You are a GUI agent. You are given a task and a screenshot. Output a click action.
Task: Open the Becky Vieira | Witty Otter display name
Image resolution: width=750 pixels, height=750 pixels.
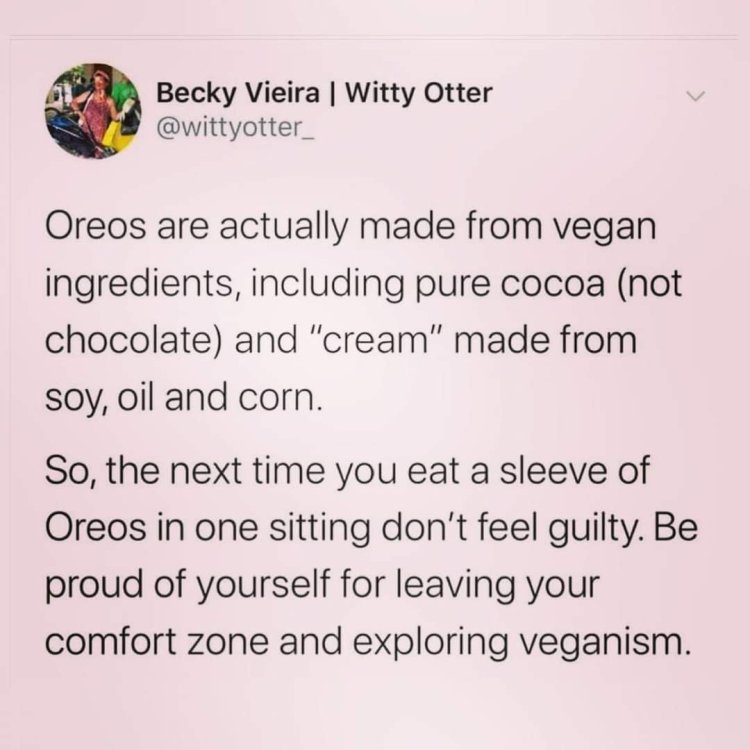[324, 92]
